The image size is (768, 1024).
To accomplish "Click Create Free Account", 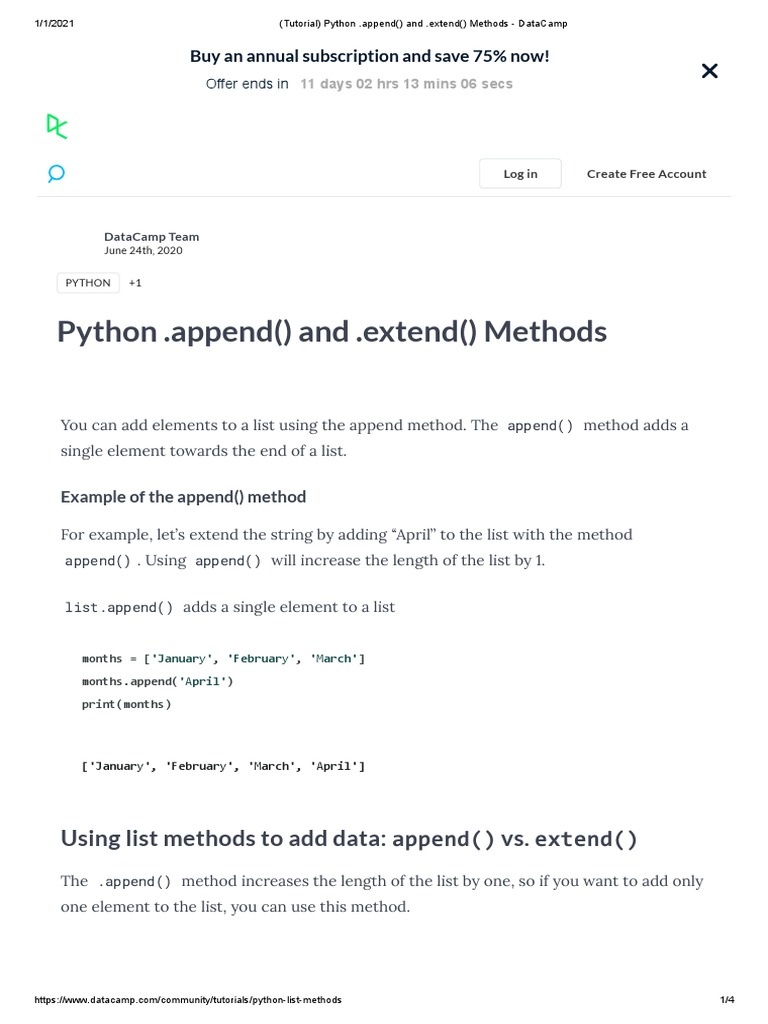I will (646, 174).
